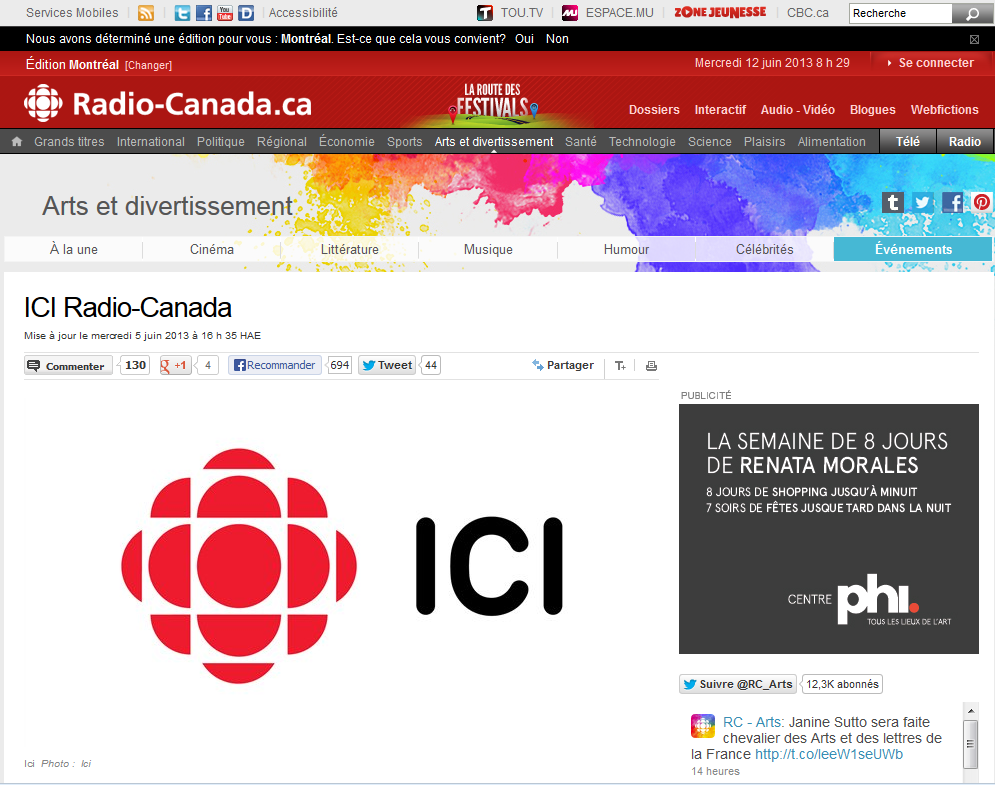Image resolution: width=995 pixels, height=785 pixels.
Task: Open the Partager share option
Action: [x=563, y=365]
